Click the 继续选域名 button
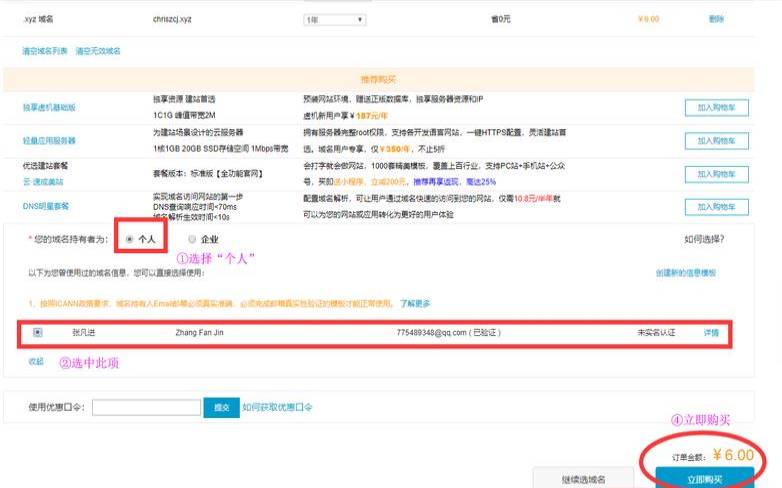This screenshot has height=488, width=782. point(584,479)
